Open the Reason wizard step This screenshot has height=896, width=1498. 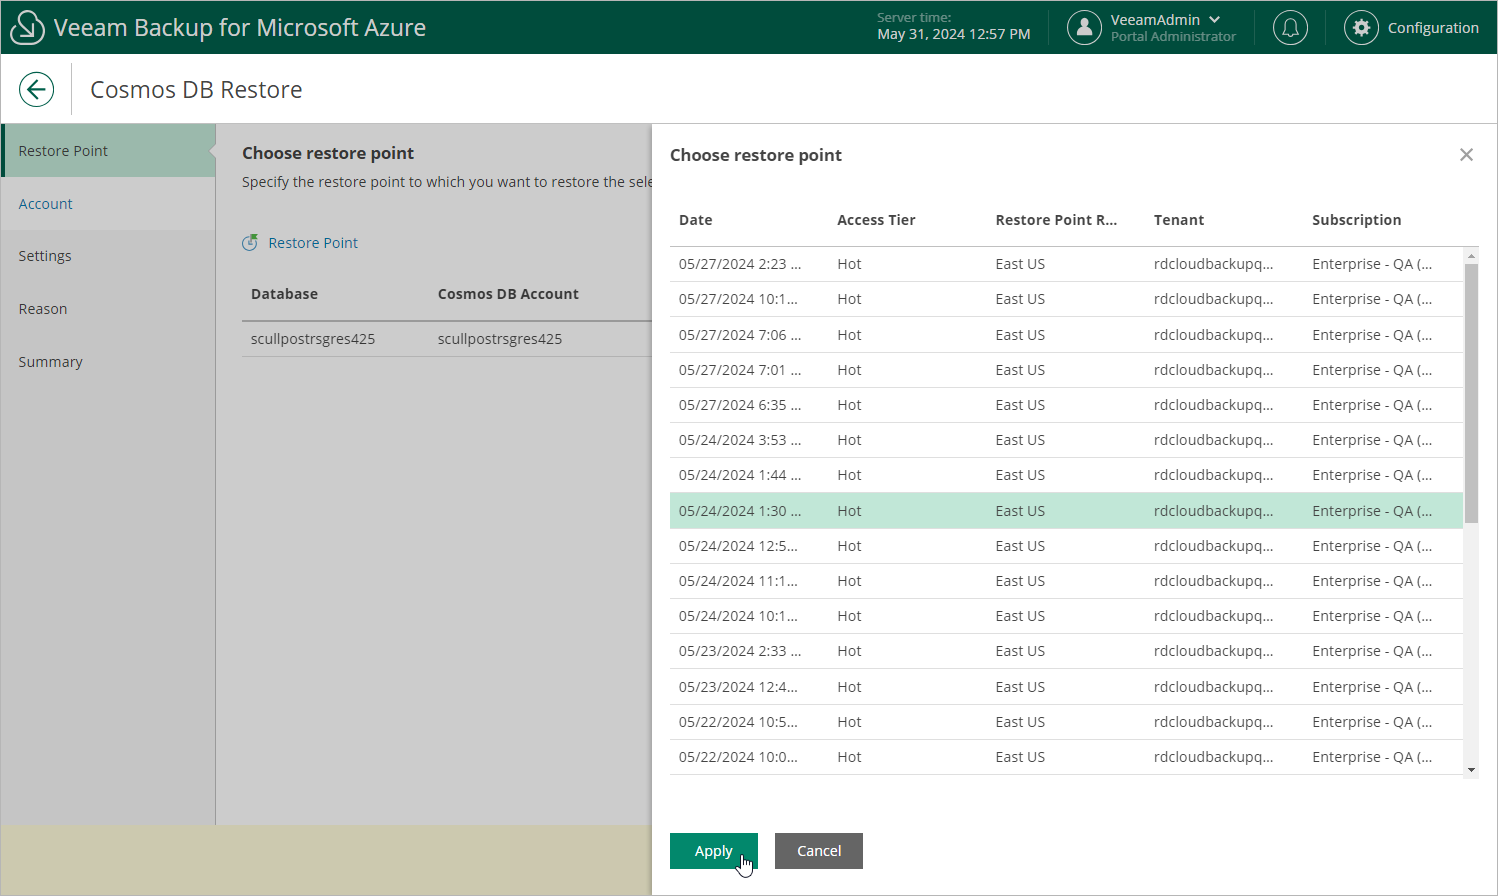108,309
